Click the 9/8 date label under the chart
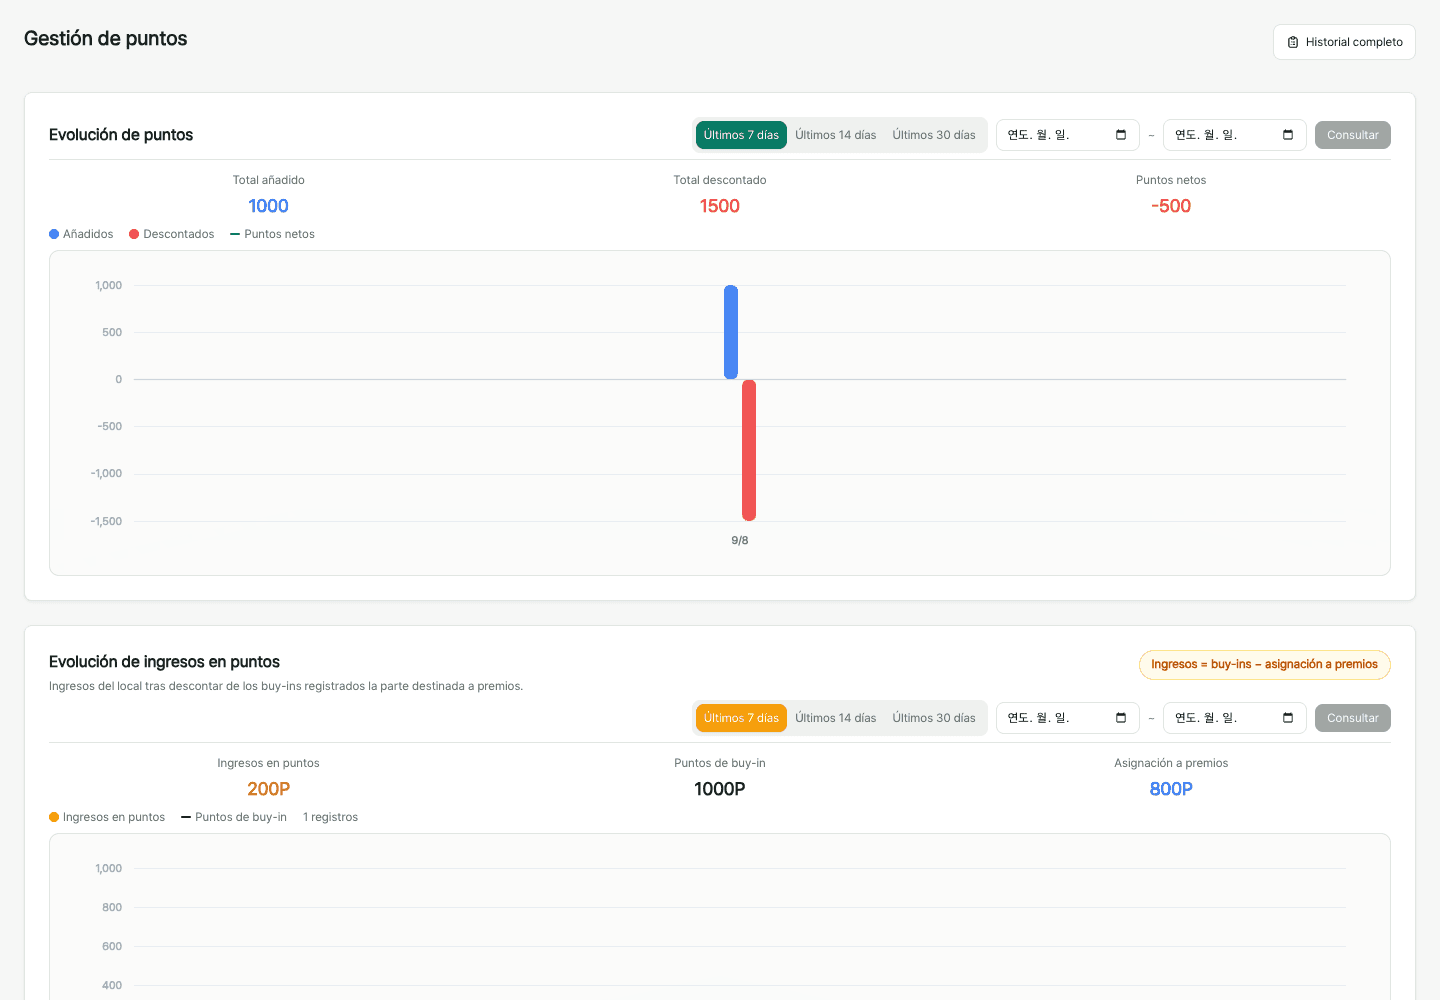The width and height of the screenshot is (1440, 1000). point(740,540)
